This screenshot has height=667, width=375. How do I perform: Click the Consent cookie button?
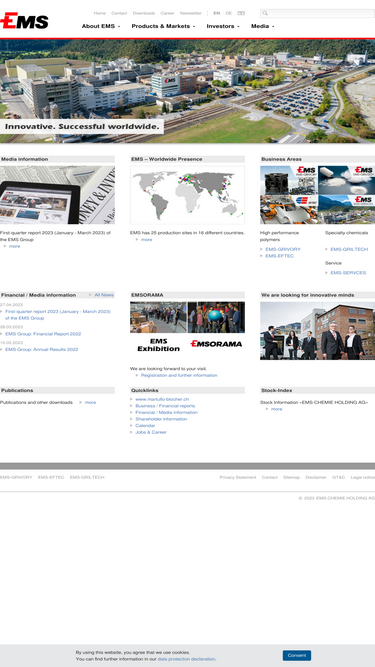click(x=297, y=655)
